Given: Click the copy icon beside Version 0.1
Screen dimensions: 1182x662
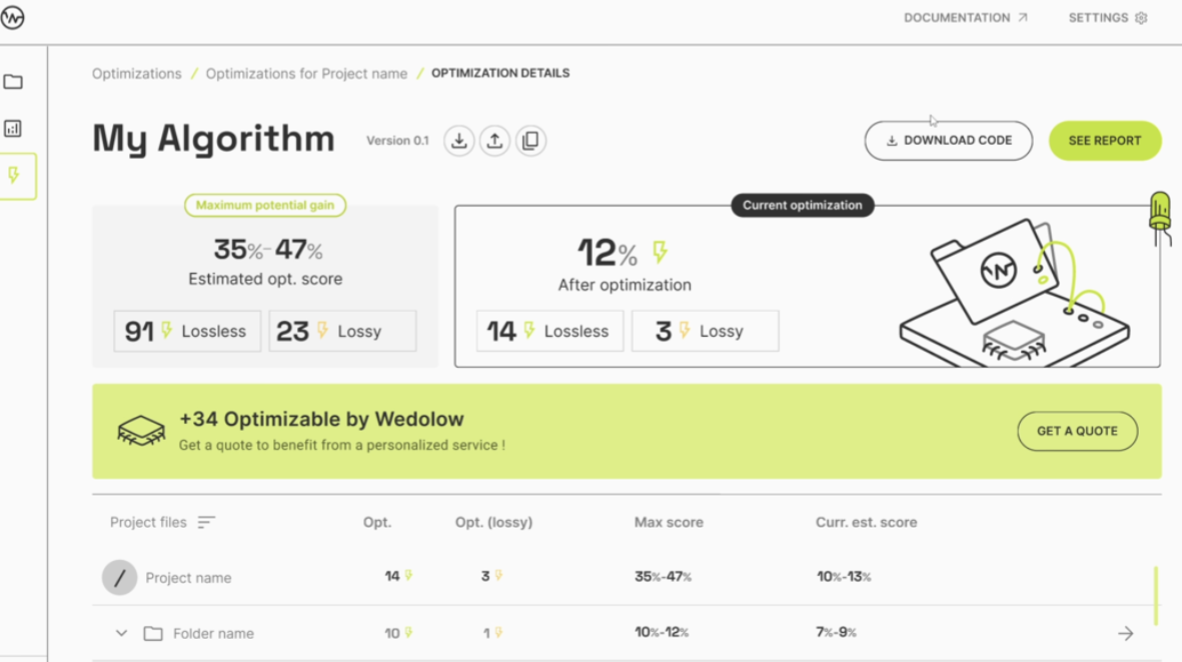Looking at the screenshot, I should tap(531, 141).
